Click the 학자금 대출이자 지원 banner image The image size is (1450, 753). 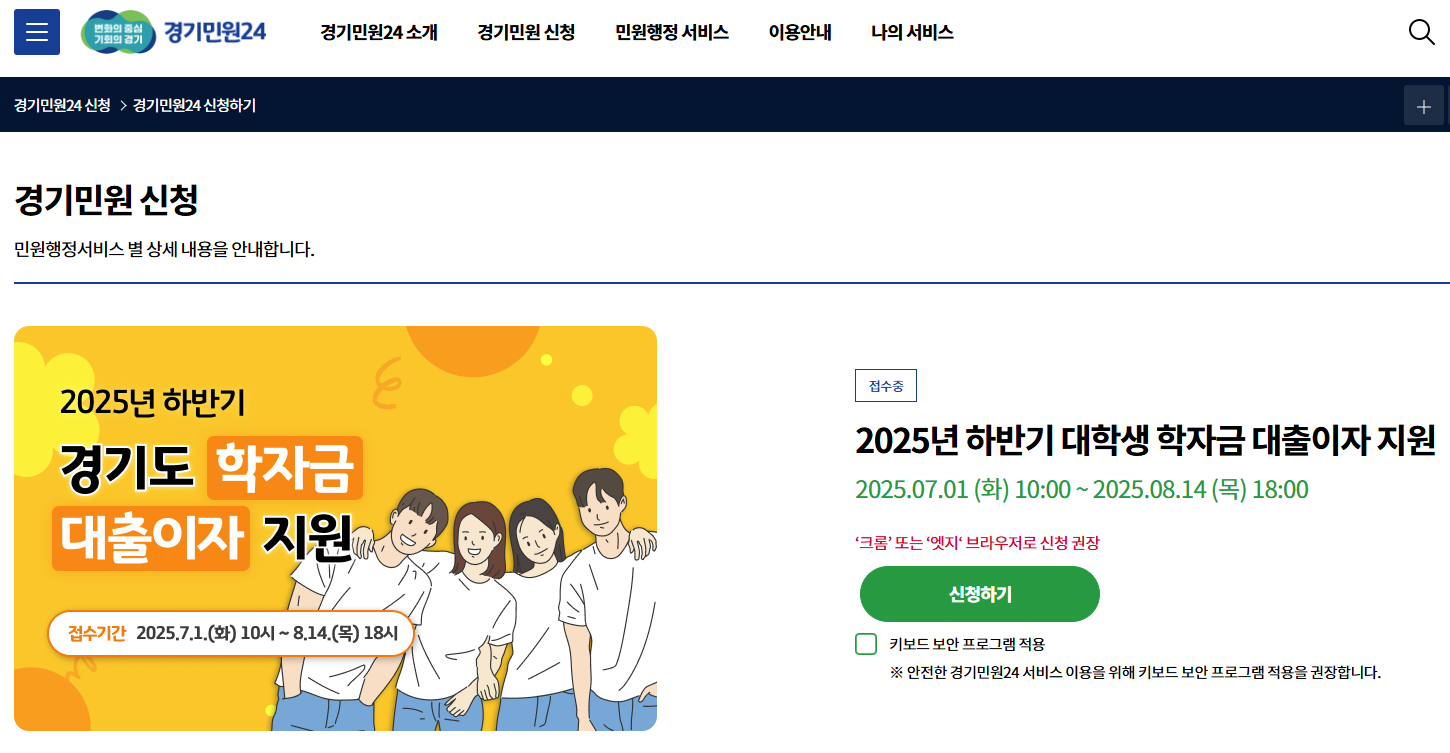coord(335,528)
